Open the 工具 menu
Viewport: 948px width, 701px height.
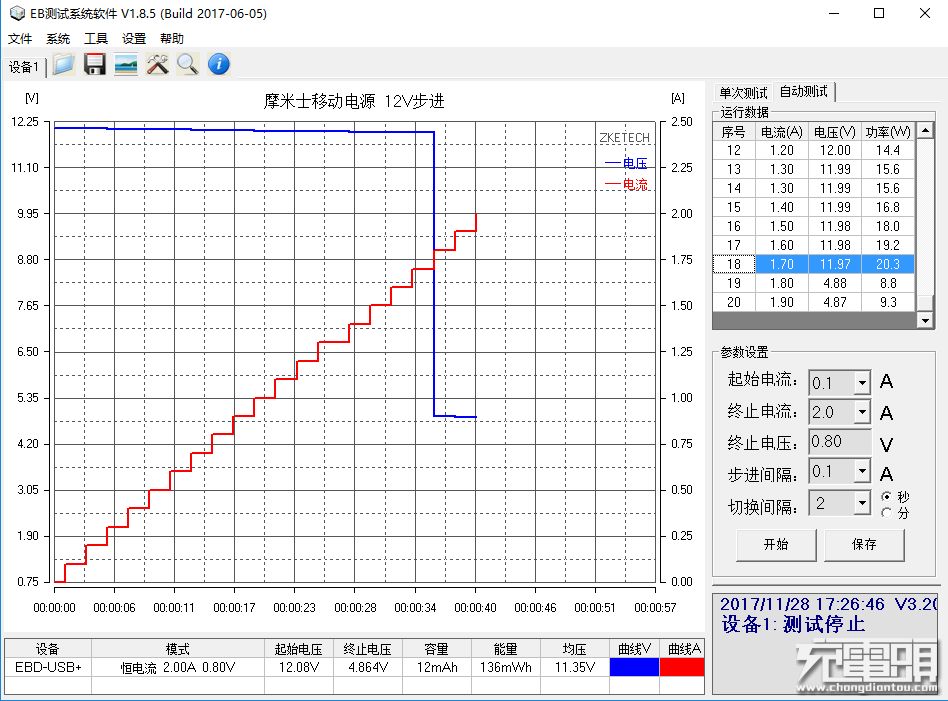(x=96, y=39)
